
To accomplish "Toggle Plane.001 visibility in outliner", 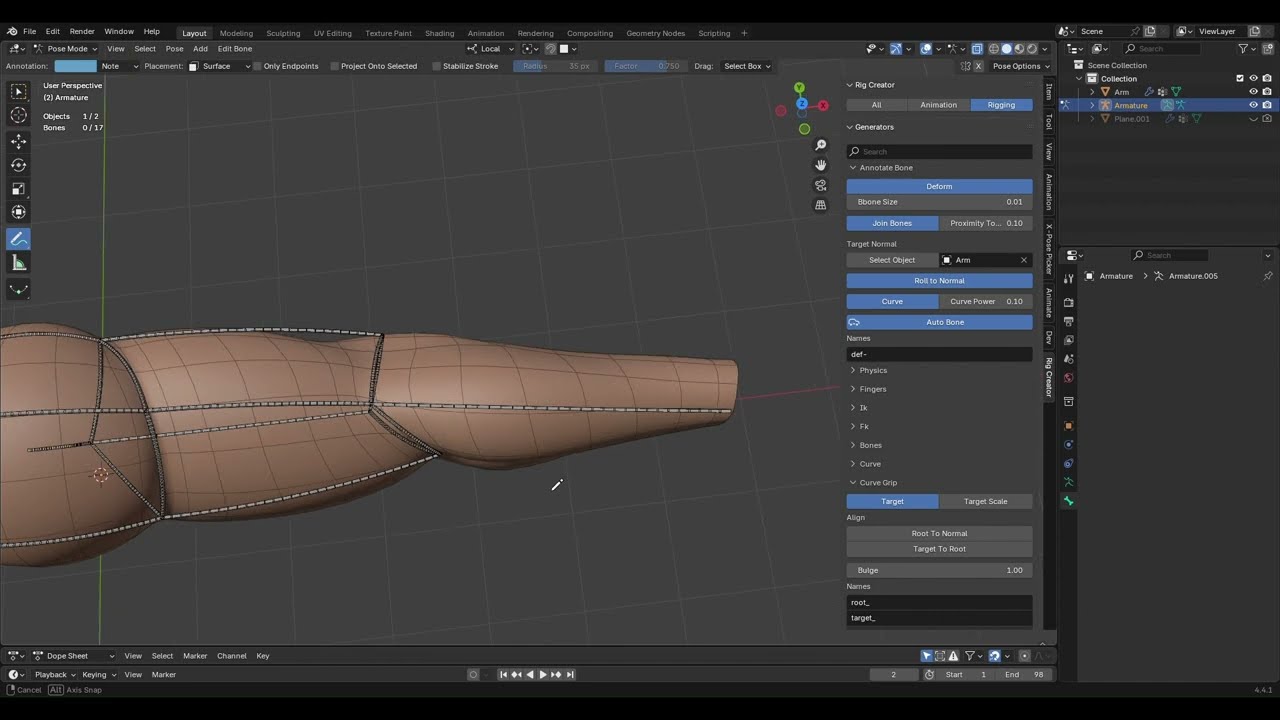I will (x=1253, y=118).
